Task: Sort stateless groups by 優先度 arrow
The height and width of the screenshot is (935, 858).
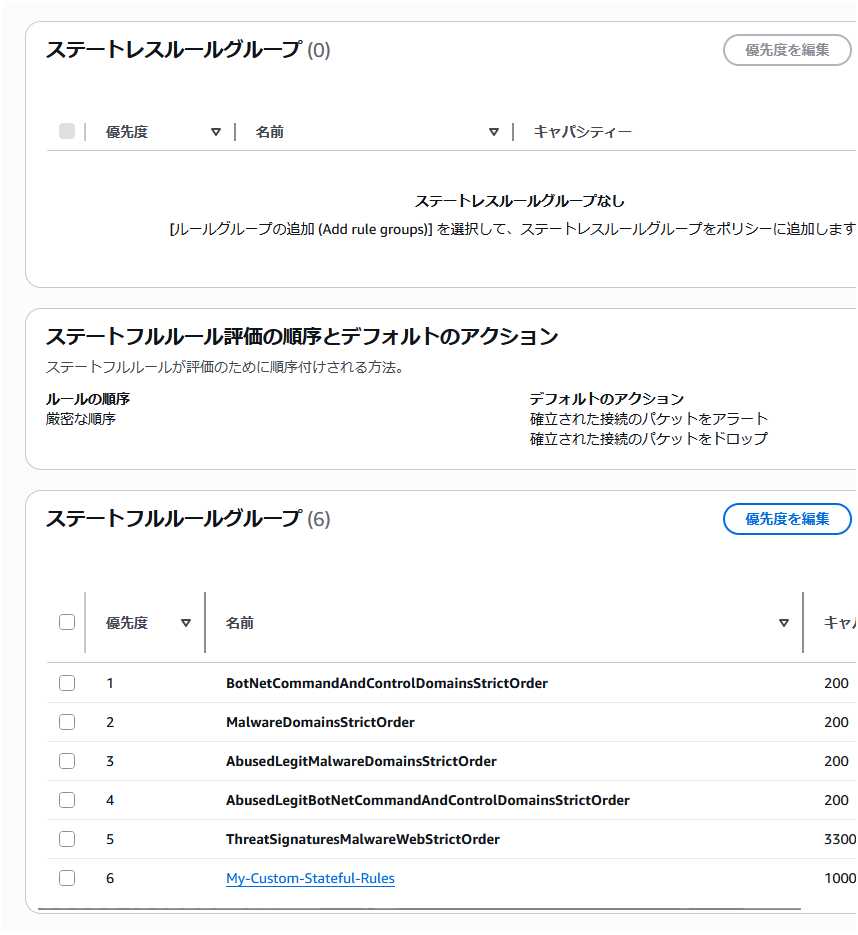Action: point(216,132)
